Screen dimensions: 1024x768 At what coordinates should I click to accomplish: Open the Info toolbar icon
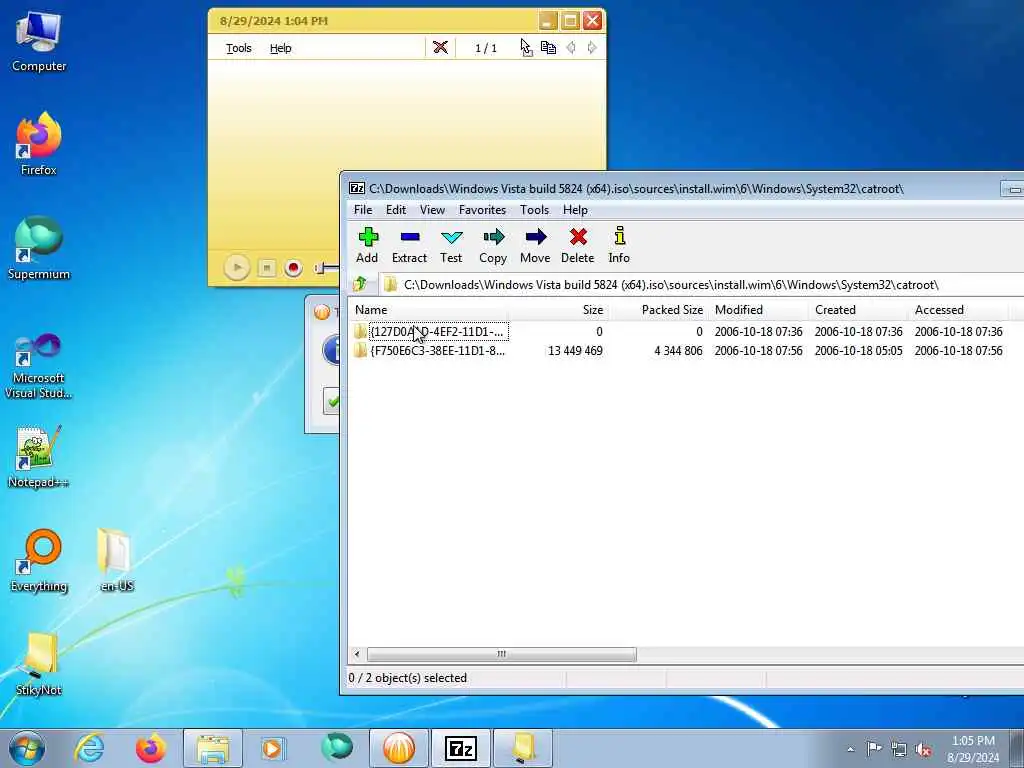(619, 245)
